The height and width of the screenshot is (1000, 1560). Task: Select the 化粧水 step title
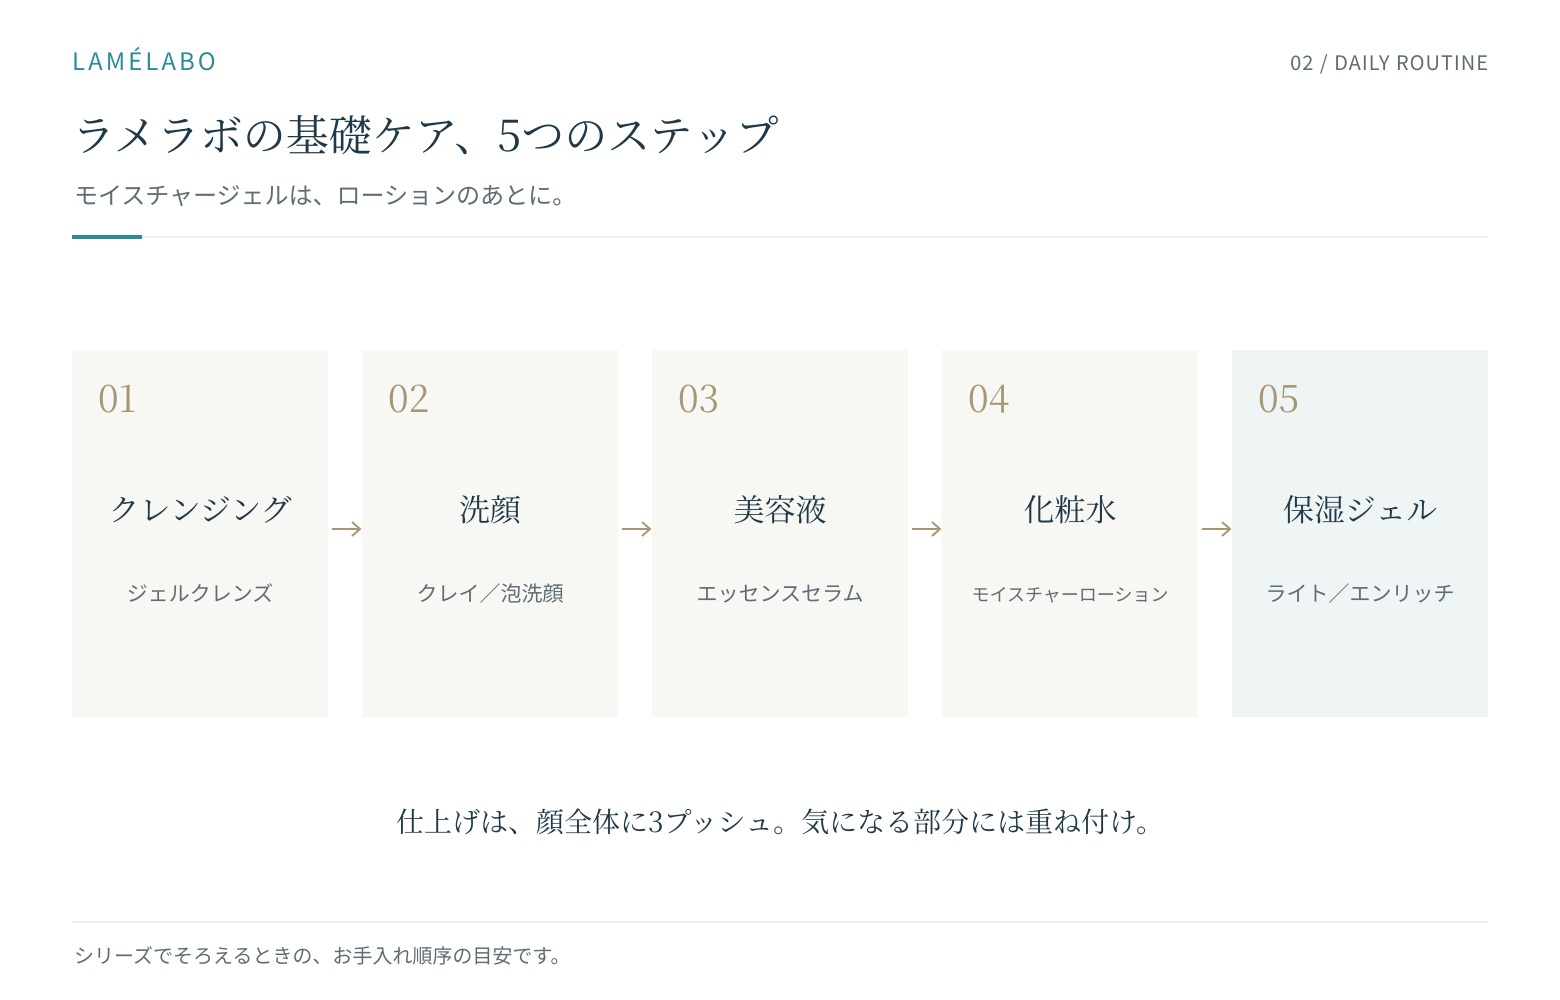point(1070,509)
